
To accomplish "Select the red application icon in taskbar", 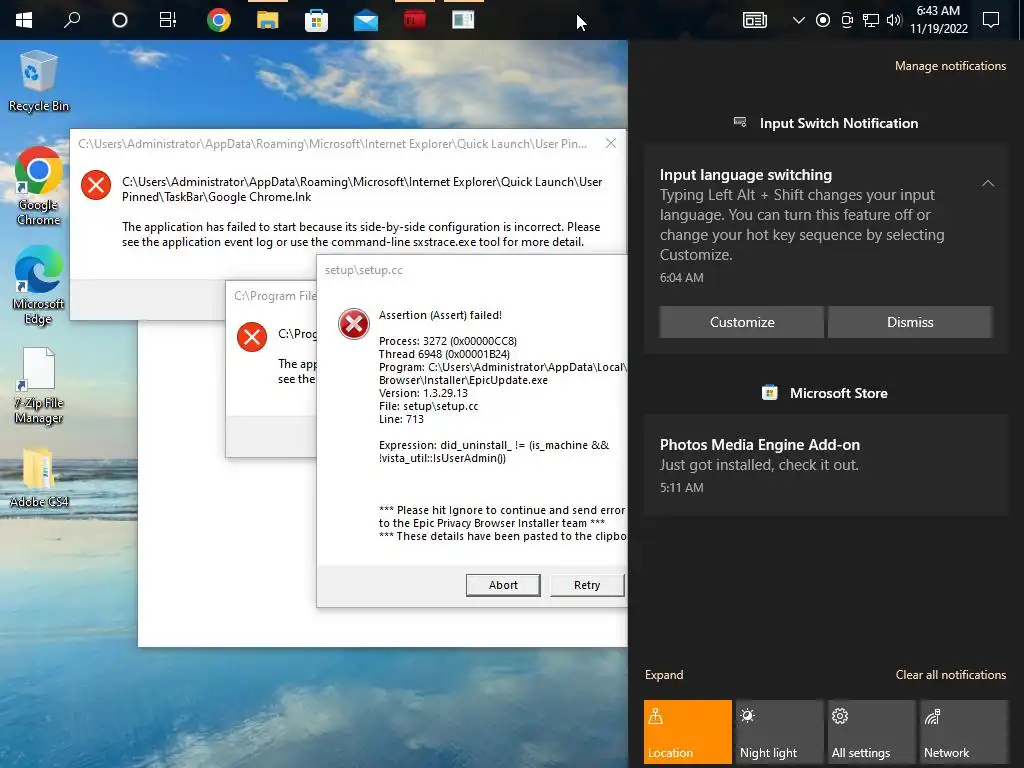I will click(415, 20).
